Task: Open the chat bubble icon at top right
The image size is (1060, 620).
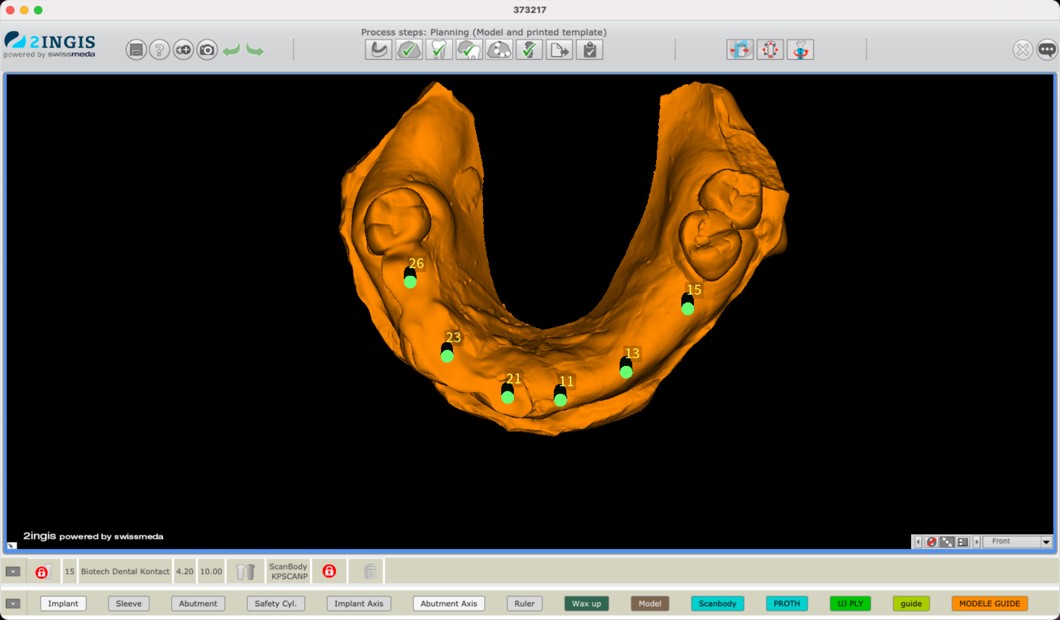Action: tap(1046, 50)
